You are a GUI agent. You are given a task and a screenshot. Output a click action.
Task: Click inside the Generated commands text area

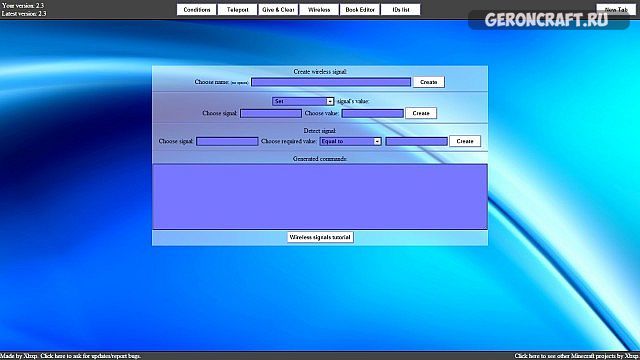320,197
